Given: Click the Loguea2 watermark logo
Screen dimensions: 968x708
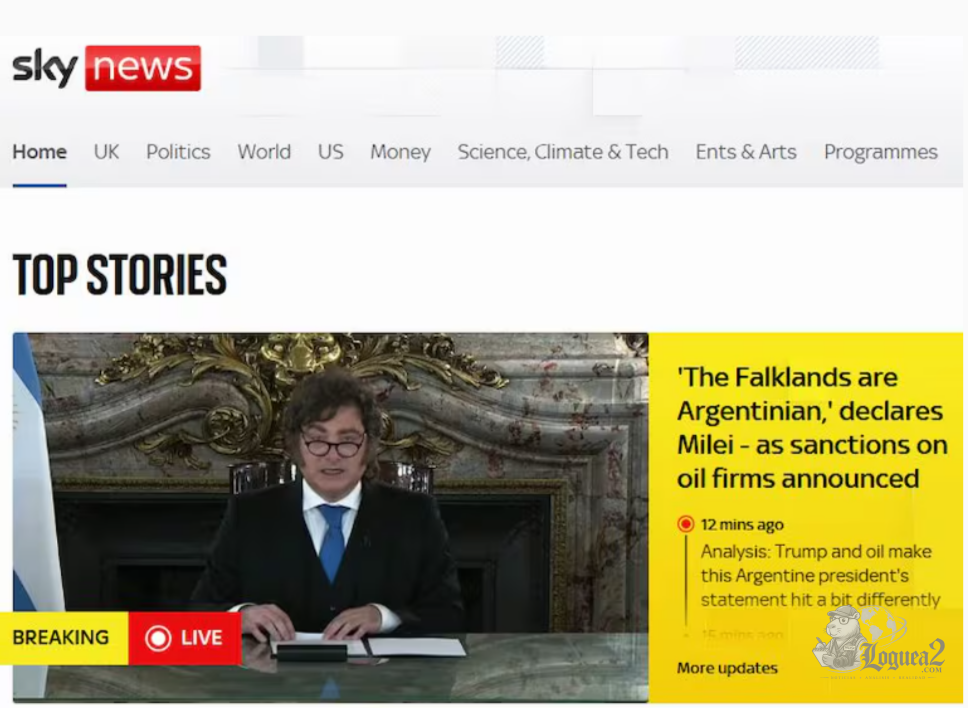Looking at the screenshot, I should coord(878,642).
